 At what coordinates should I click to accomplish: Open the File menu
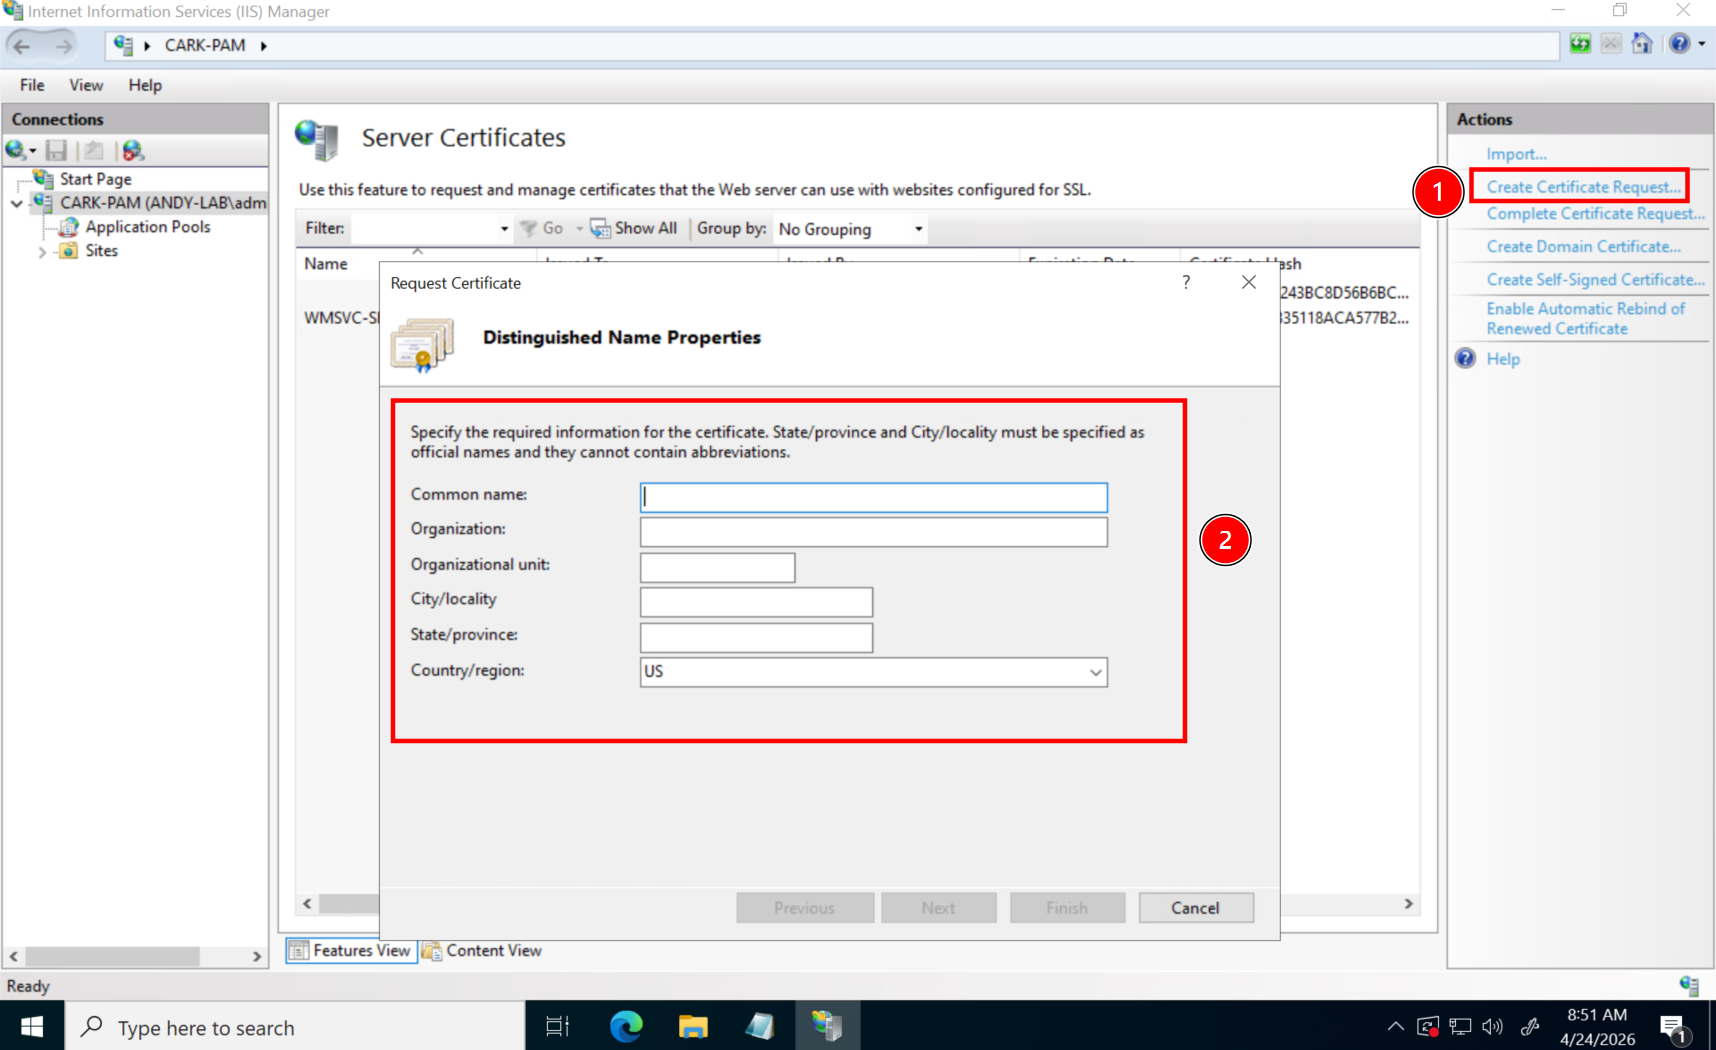pyautogui.click(x=32, y=85)
